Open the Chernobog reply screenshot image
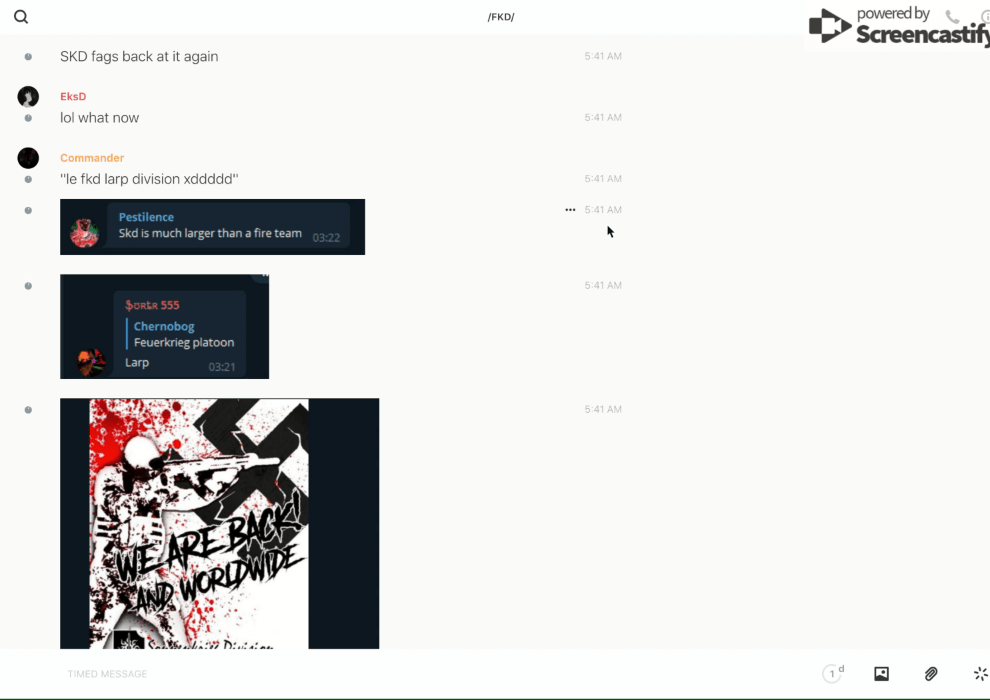Image resolution: width=990 pixels, height=700 pixels. pos(164,327)
